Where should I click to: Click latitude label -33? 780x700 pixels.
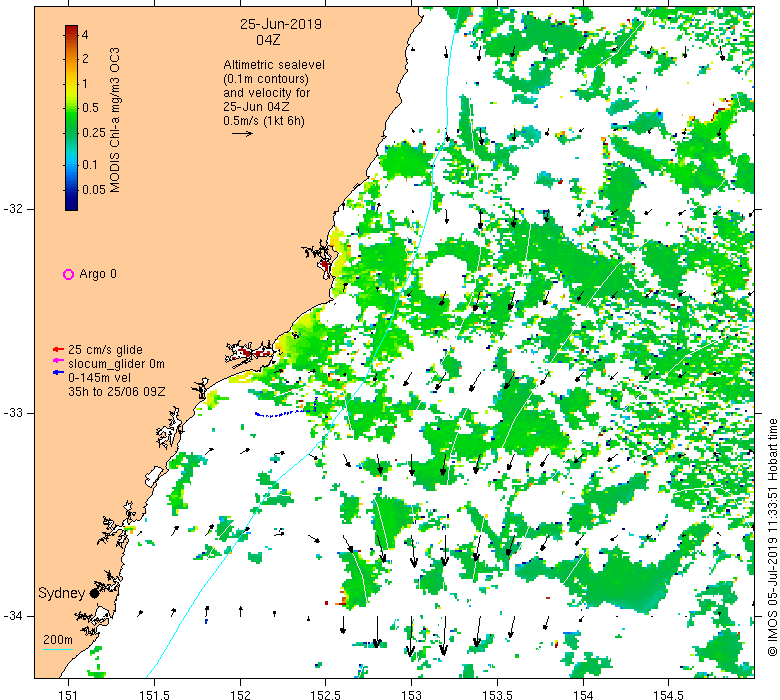pos(13,412)
